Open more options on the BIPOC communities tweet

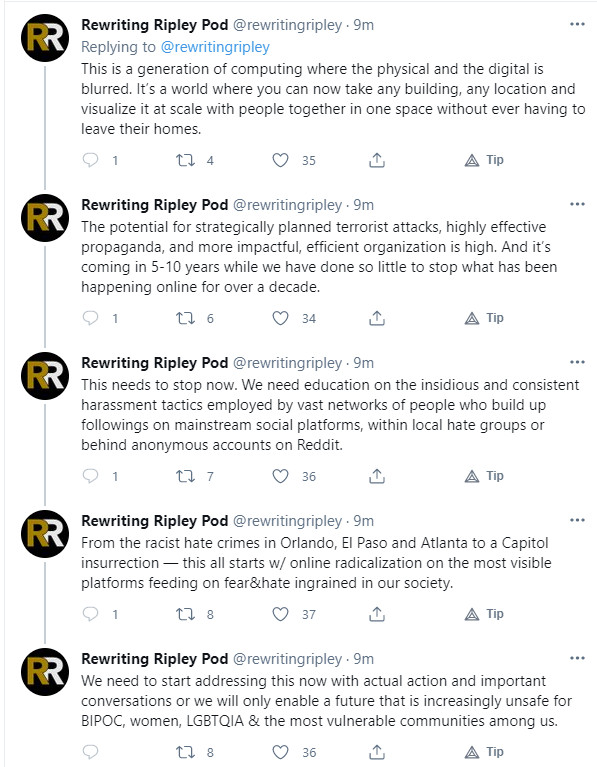(x=577, y=658)
